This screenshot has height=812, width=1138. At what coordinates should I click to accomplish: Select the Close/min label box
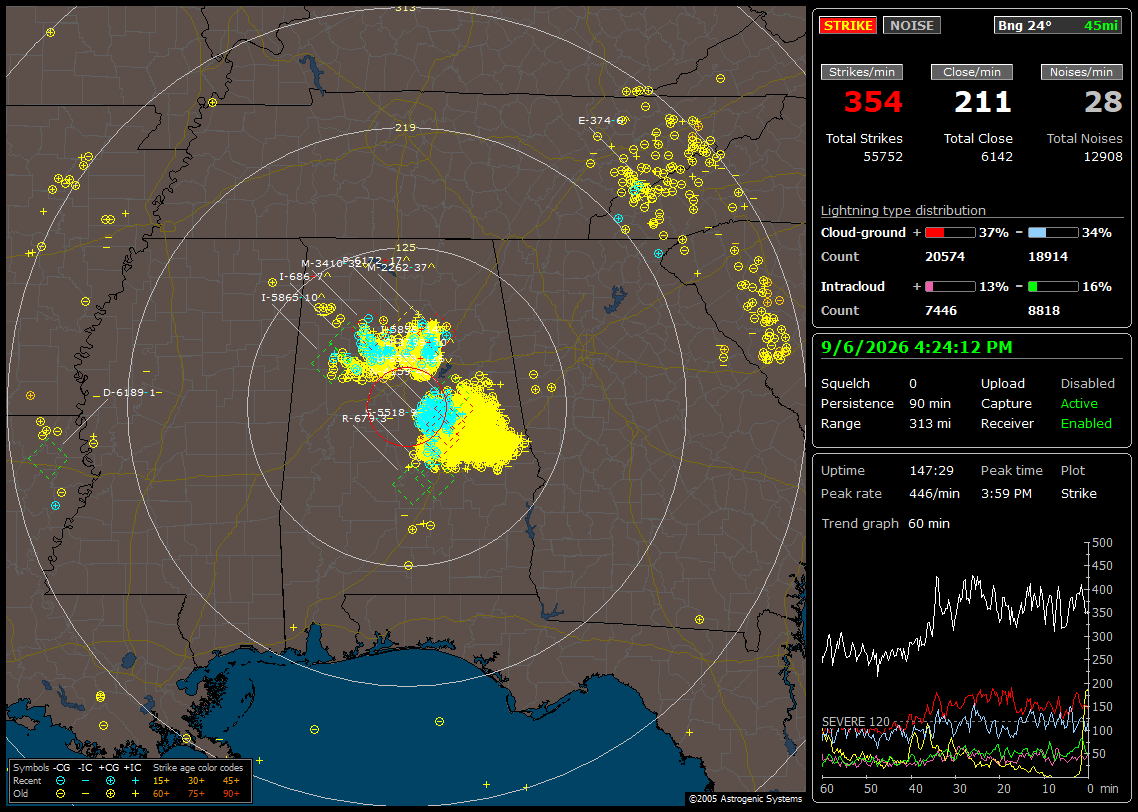(x=971, y=72)
